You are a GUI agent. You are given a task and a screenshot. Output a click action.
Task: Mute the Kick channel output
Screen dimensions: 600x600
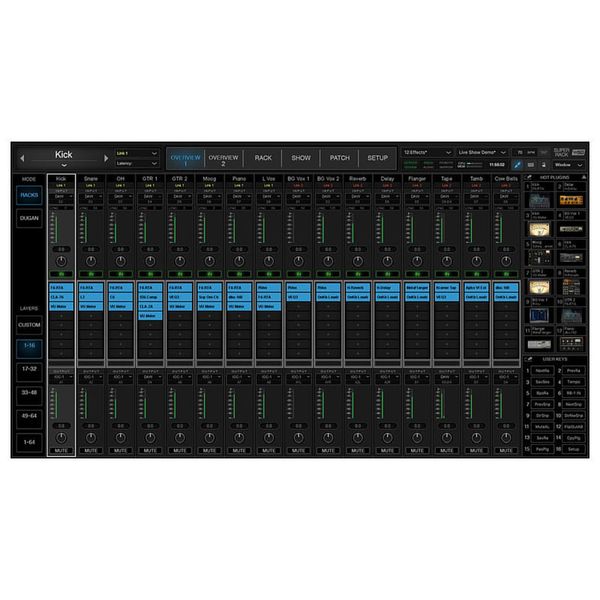62,450
